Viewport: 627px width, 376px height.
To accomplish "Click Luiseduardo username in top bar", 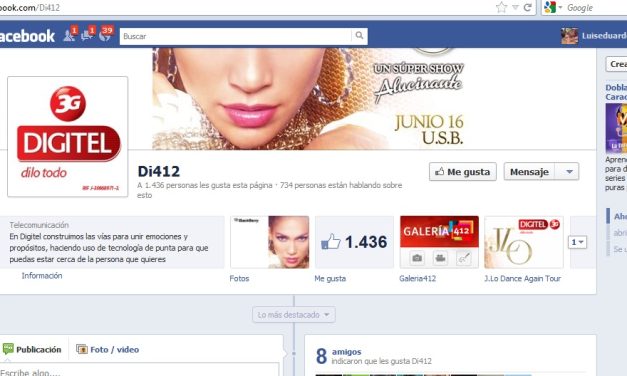I will (x=604, y=36).
